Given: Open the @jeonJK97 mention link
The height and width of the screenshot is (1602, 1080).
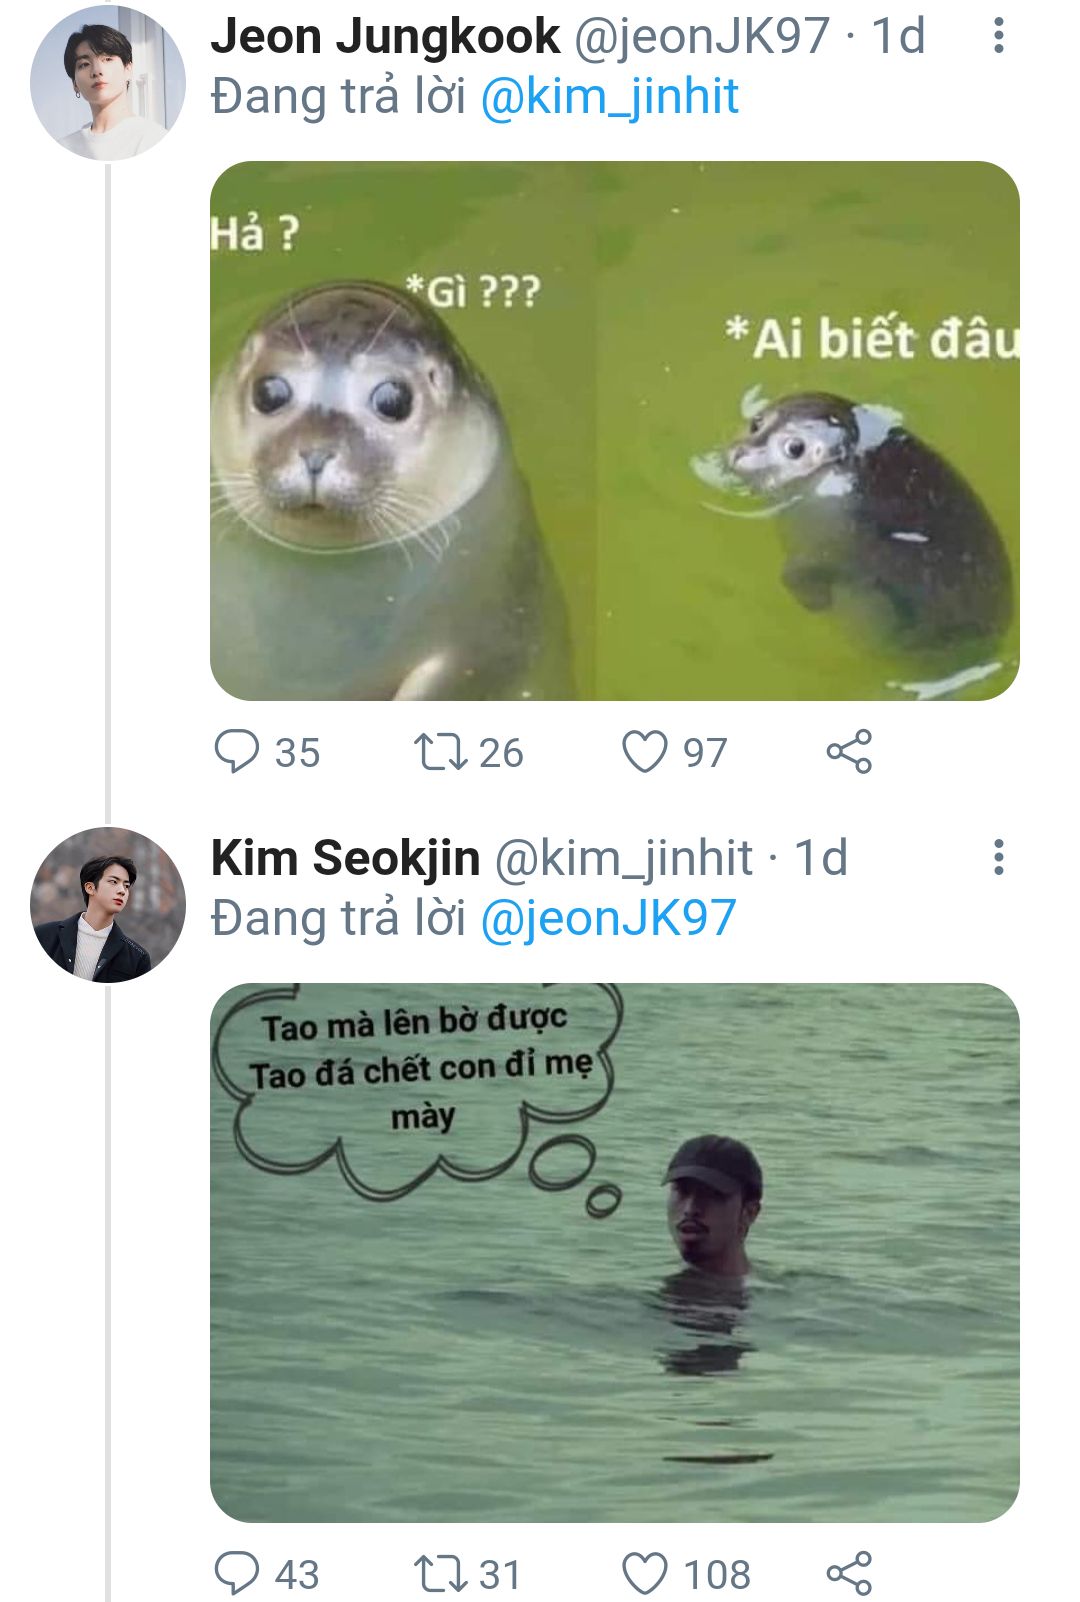Looking at the screenshot, I should pos(608,918).
